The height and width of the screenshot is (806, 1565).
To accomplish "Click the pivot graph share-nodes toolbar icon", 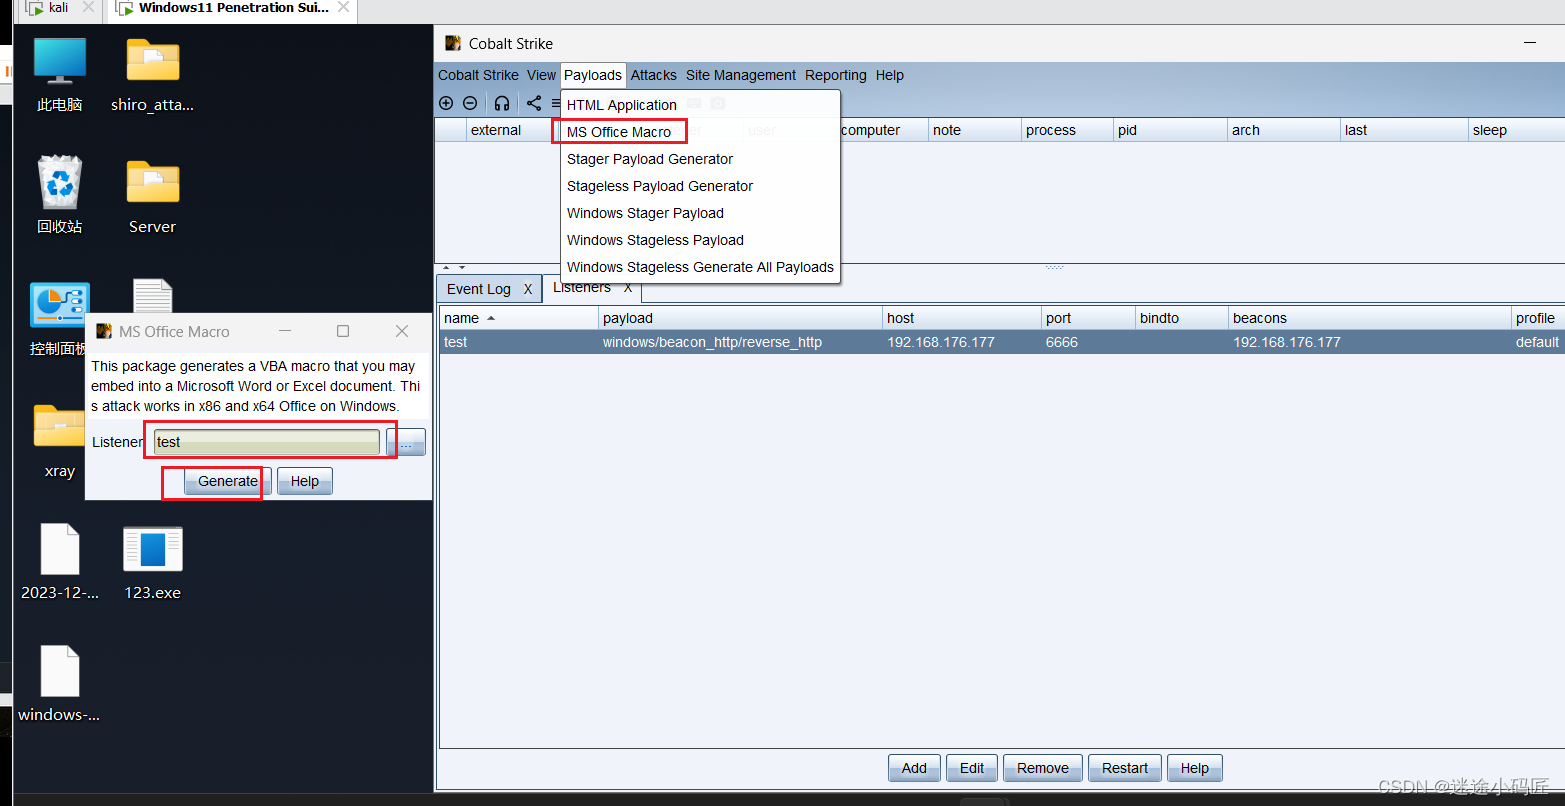I will tap(534, 103).
